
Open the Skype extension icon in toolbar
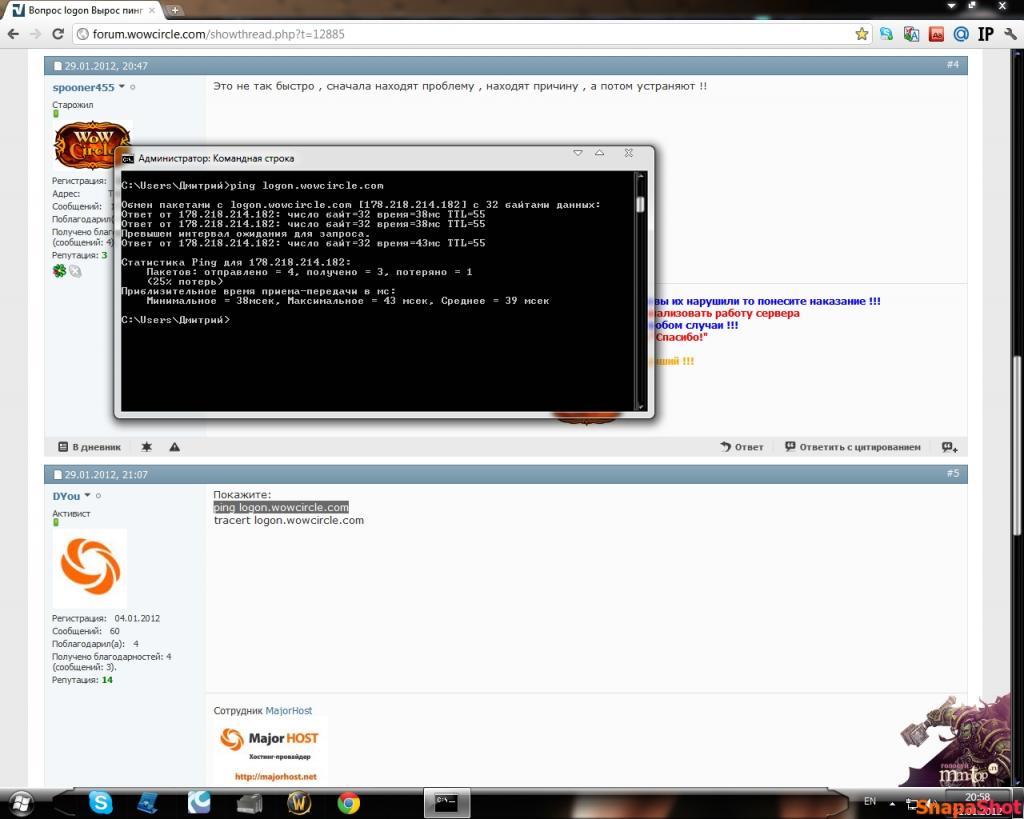886,34
